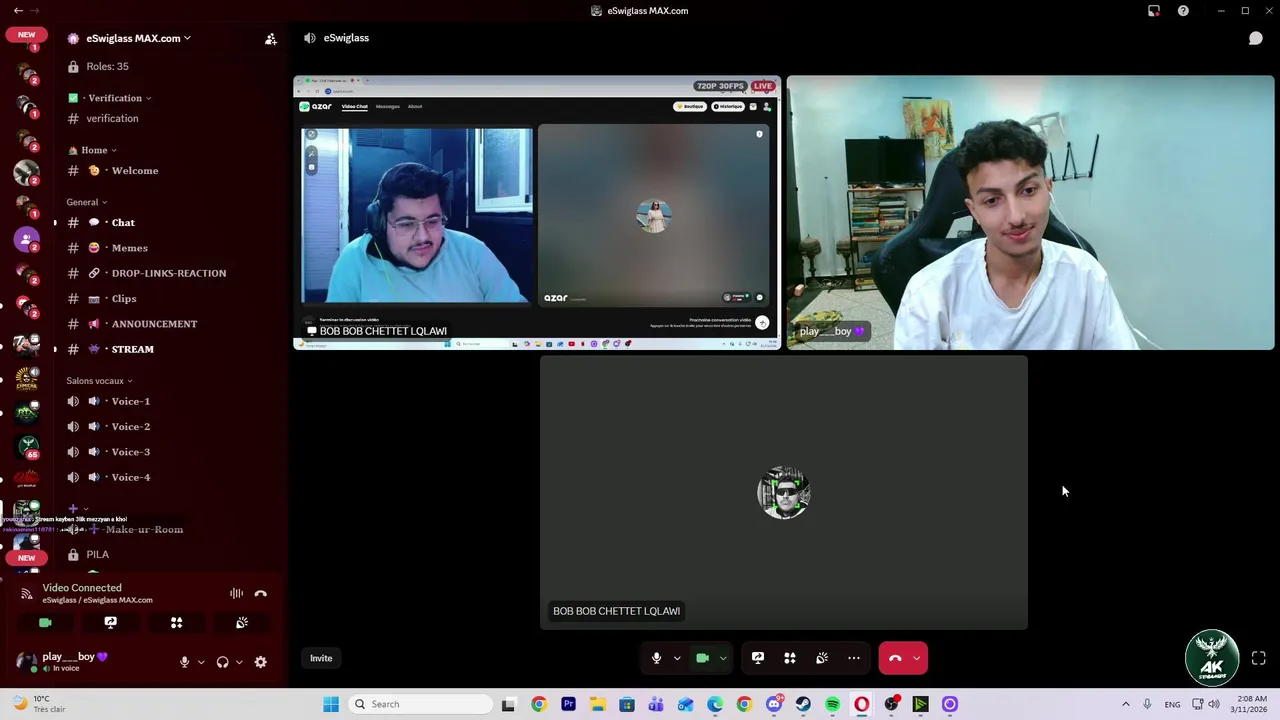
Task: Open the arrow next to red hang-up
Action: point(917,658)
